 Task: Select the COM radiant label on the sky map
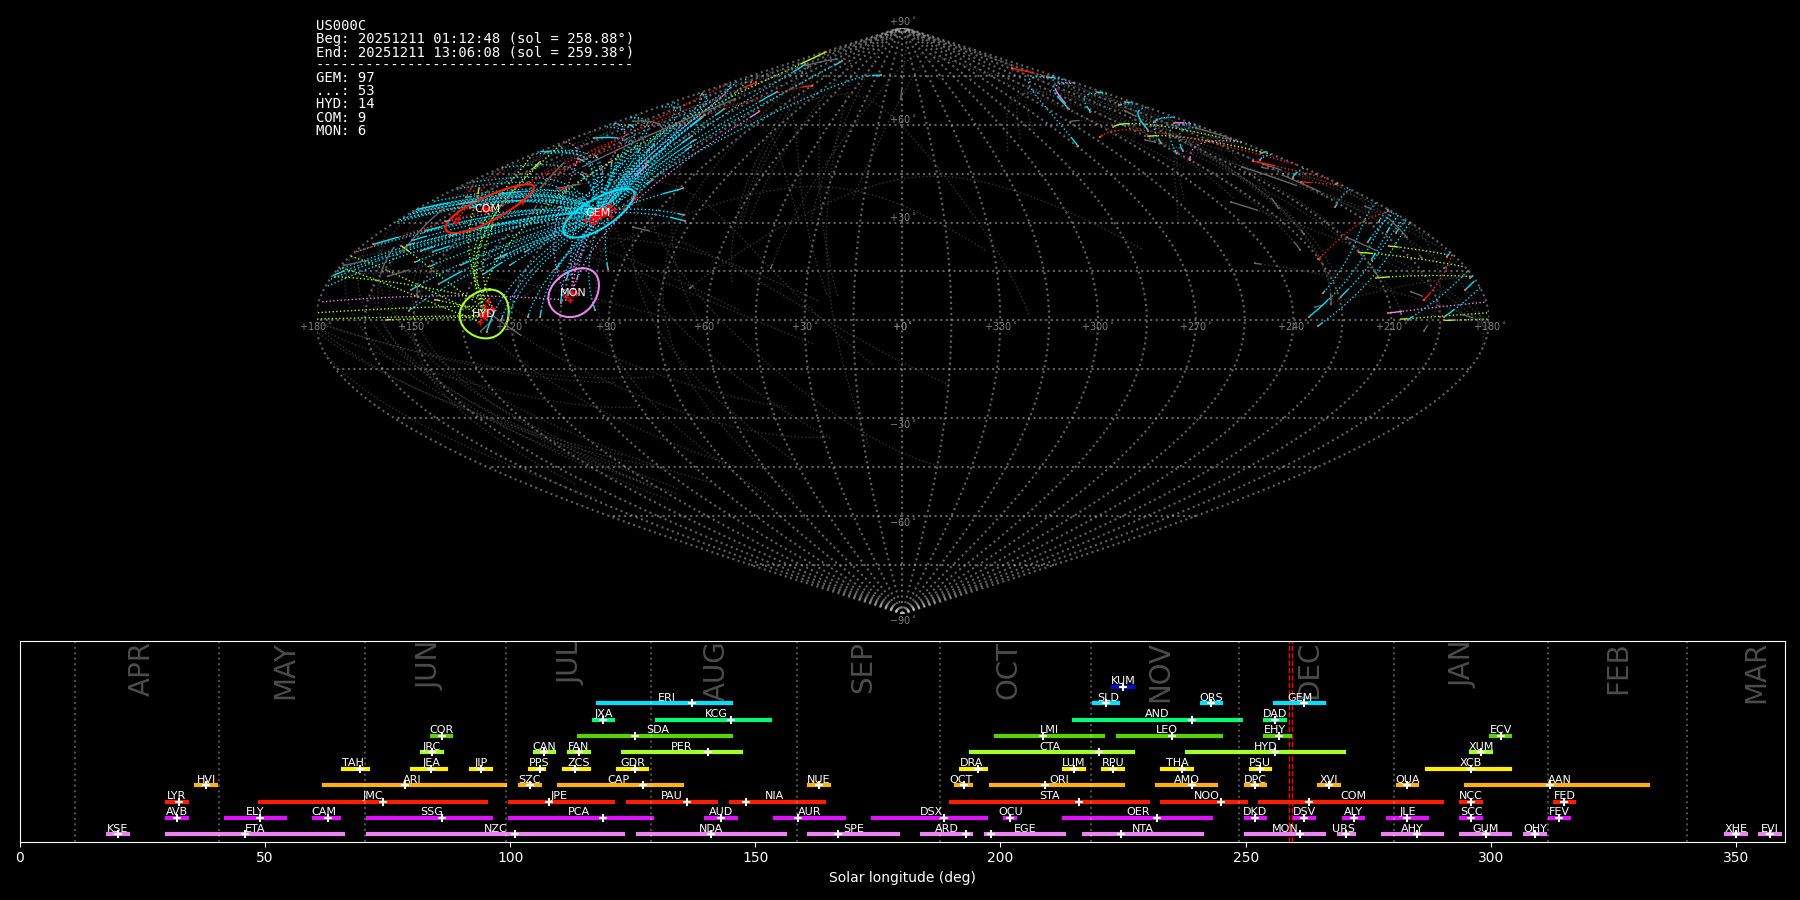[488, 209]
